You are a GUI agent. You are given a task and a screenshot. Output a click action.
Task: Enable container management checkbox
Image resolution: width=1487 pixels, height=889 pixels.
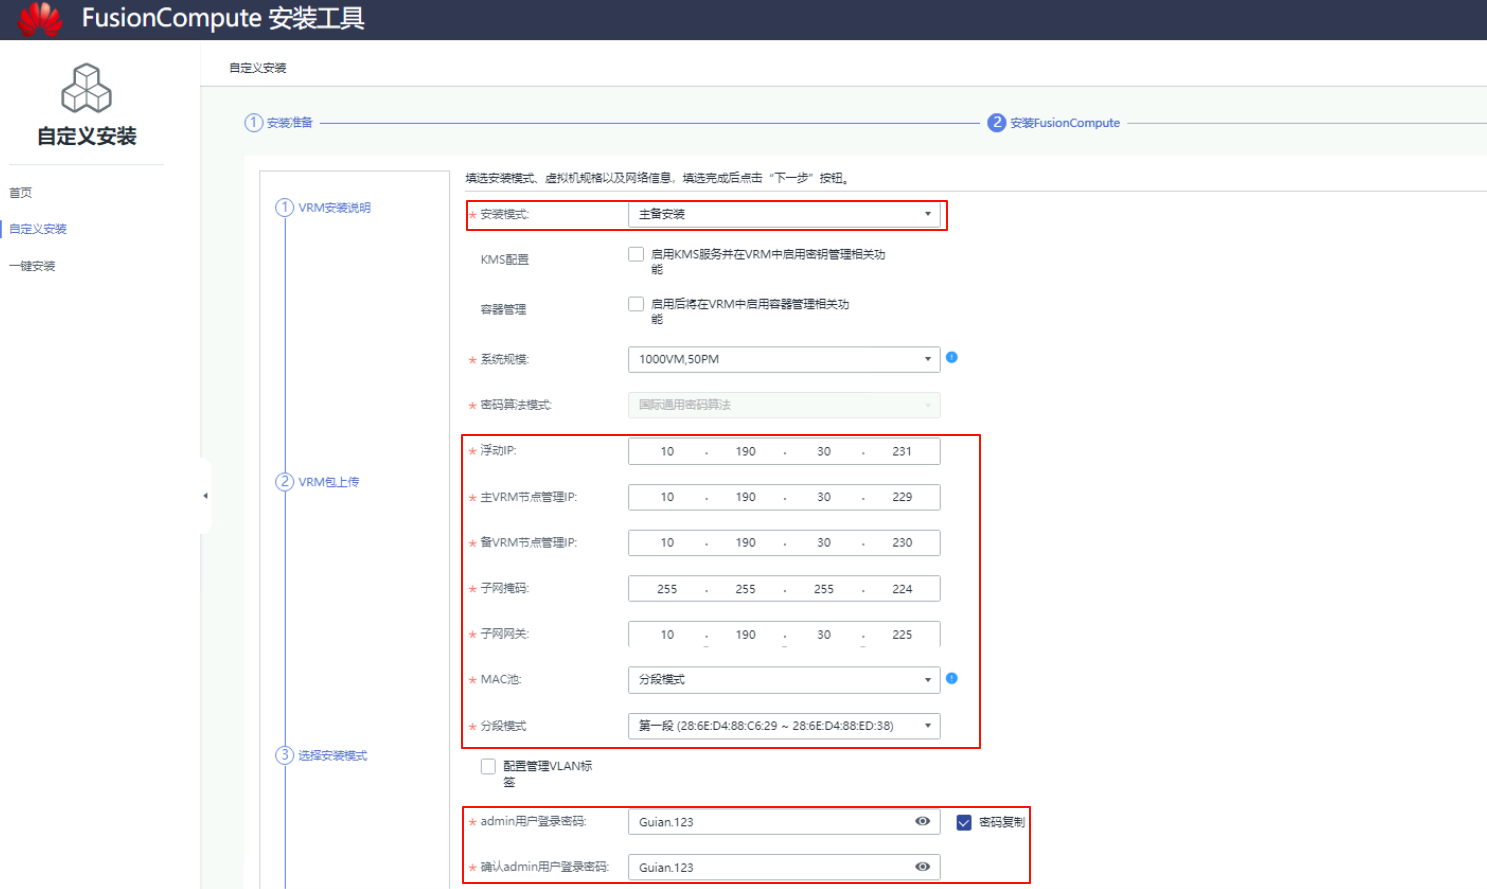tap(636, 304)
